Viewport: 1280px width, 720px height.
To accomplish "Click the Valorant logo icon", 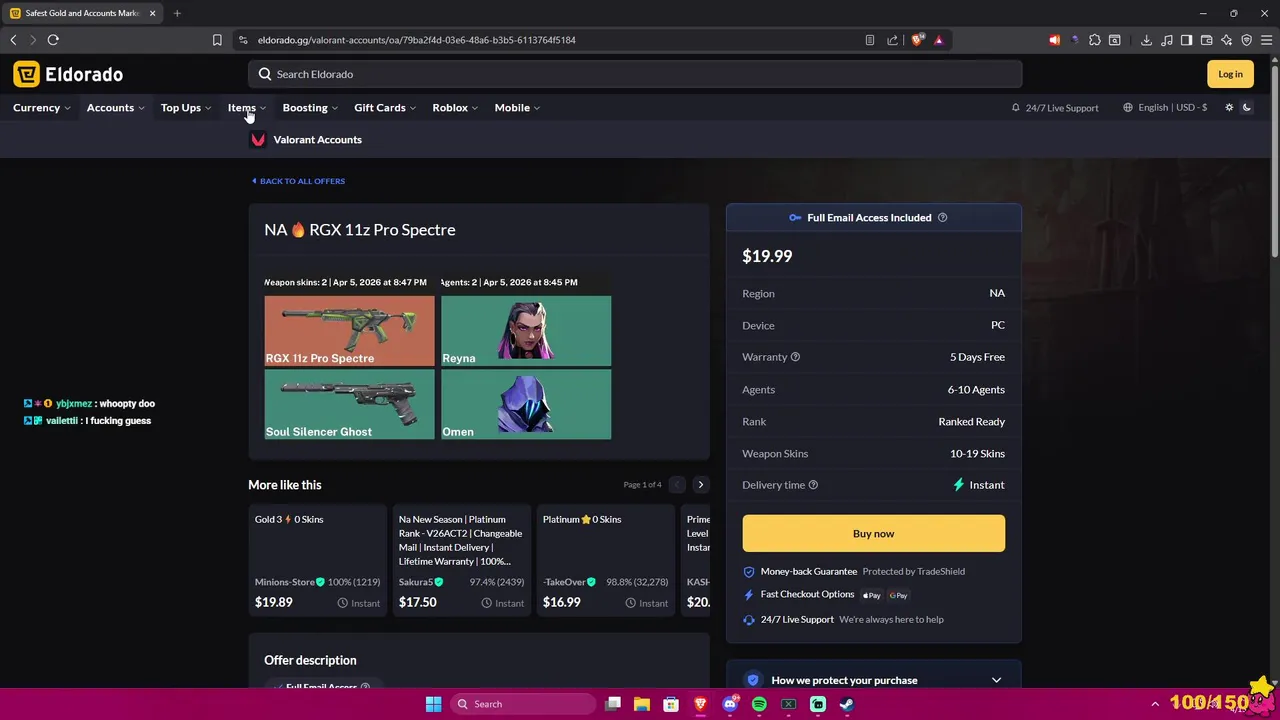I will tap(258, 140).
